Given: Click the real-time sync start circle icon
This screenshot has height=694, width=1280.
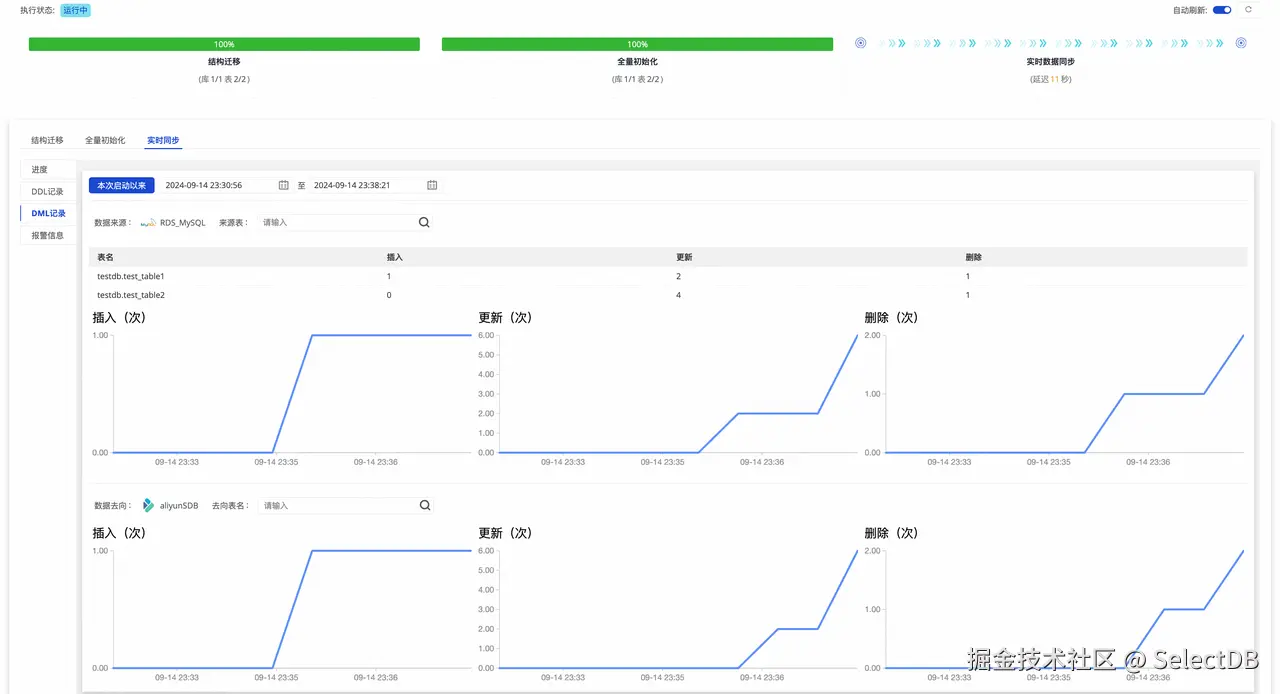Looking at the screenshot, I should (860, 43).
